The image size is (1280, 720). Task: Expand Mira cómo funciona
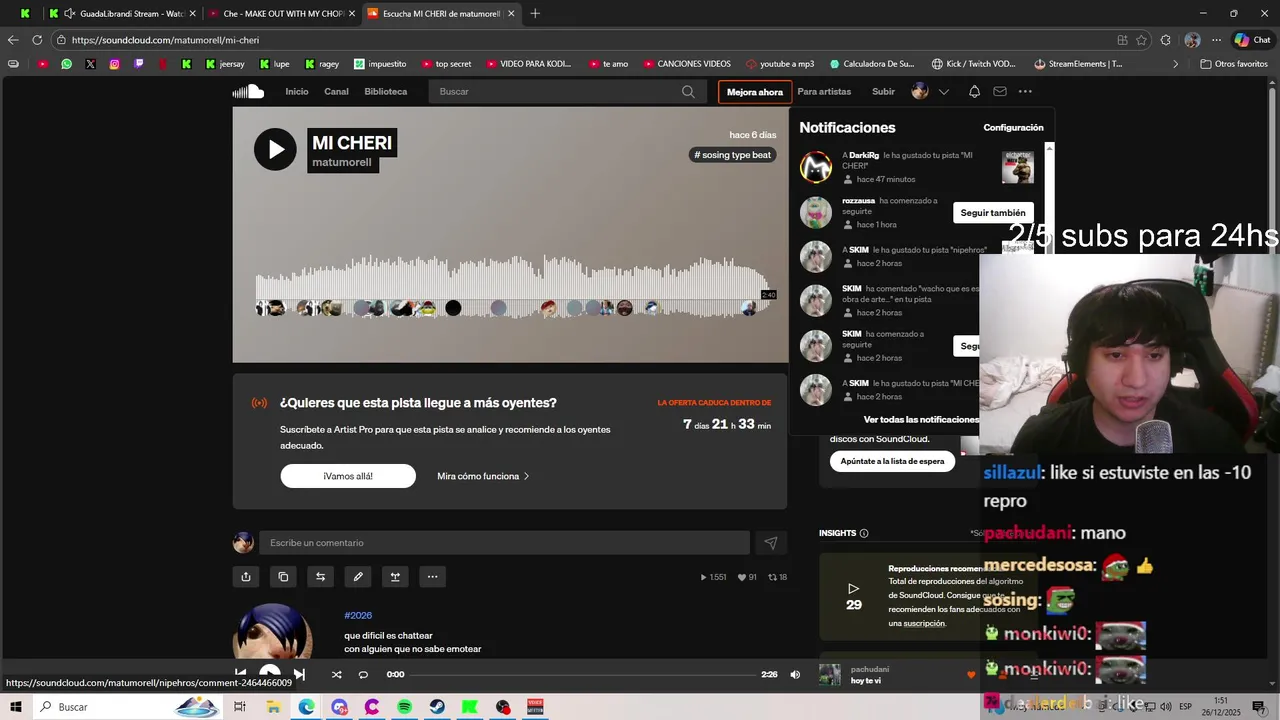pyautogui.click(x=483, y=476)
